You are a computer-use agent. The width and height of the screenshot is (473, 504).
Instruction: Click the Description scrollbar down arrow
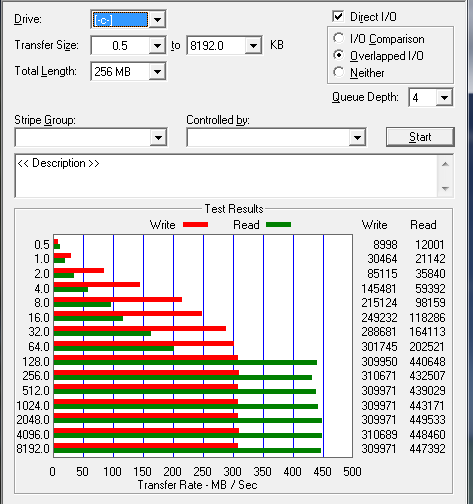point(445,189)
